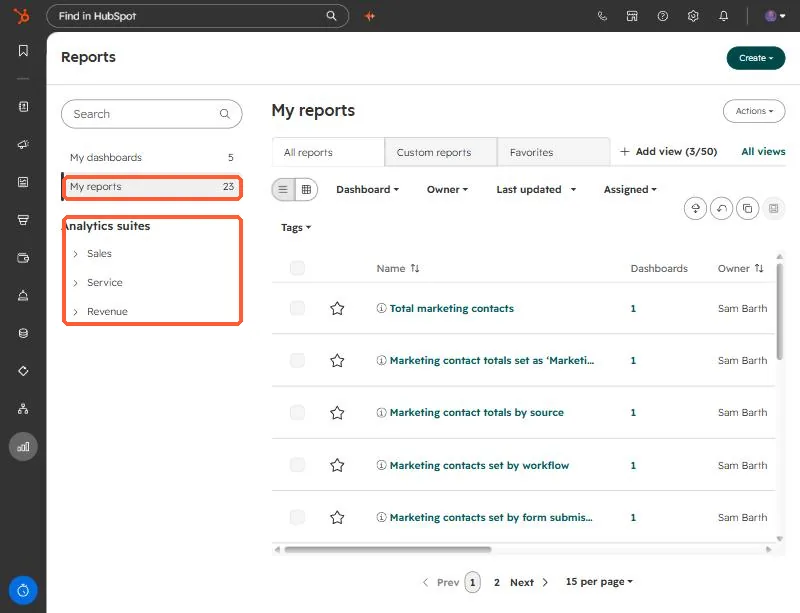
Task: Click the clone view copy icon
Action: (747, 208)
